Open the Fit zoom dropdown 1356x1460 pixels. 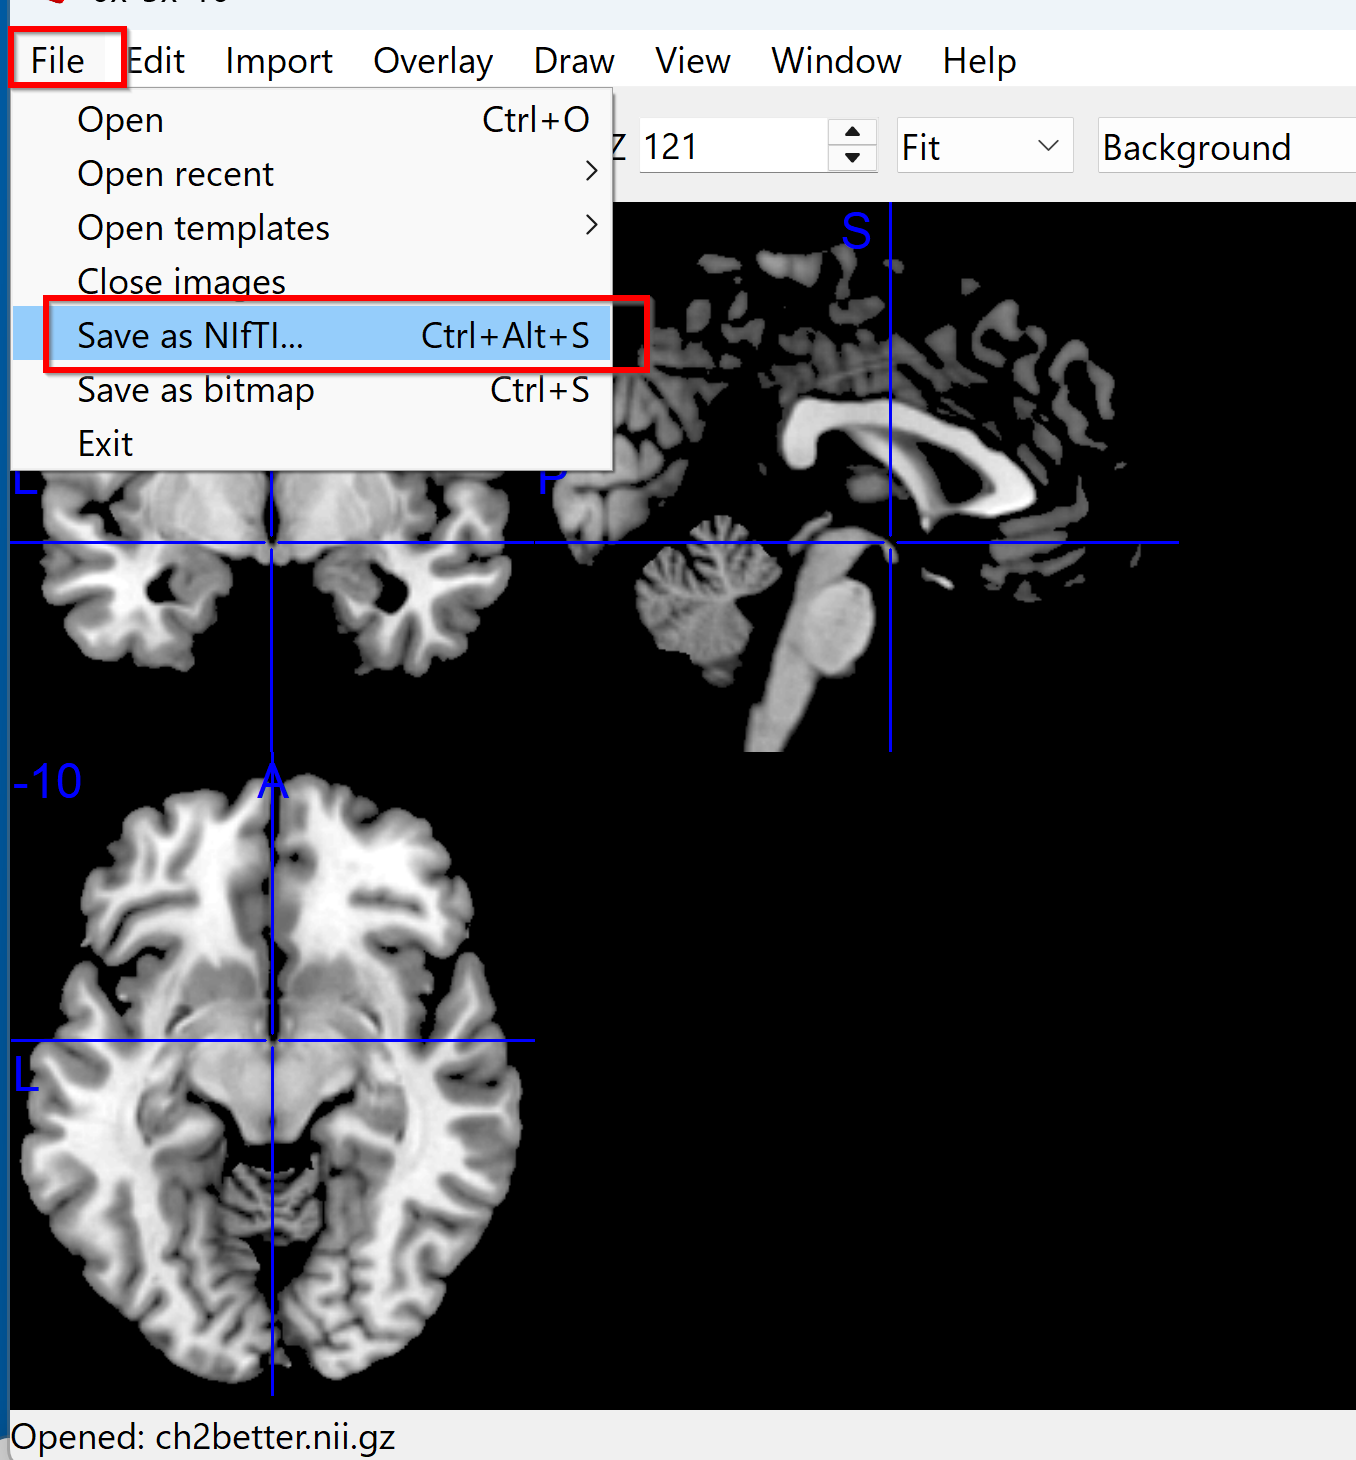983,147
